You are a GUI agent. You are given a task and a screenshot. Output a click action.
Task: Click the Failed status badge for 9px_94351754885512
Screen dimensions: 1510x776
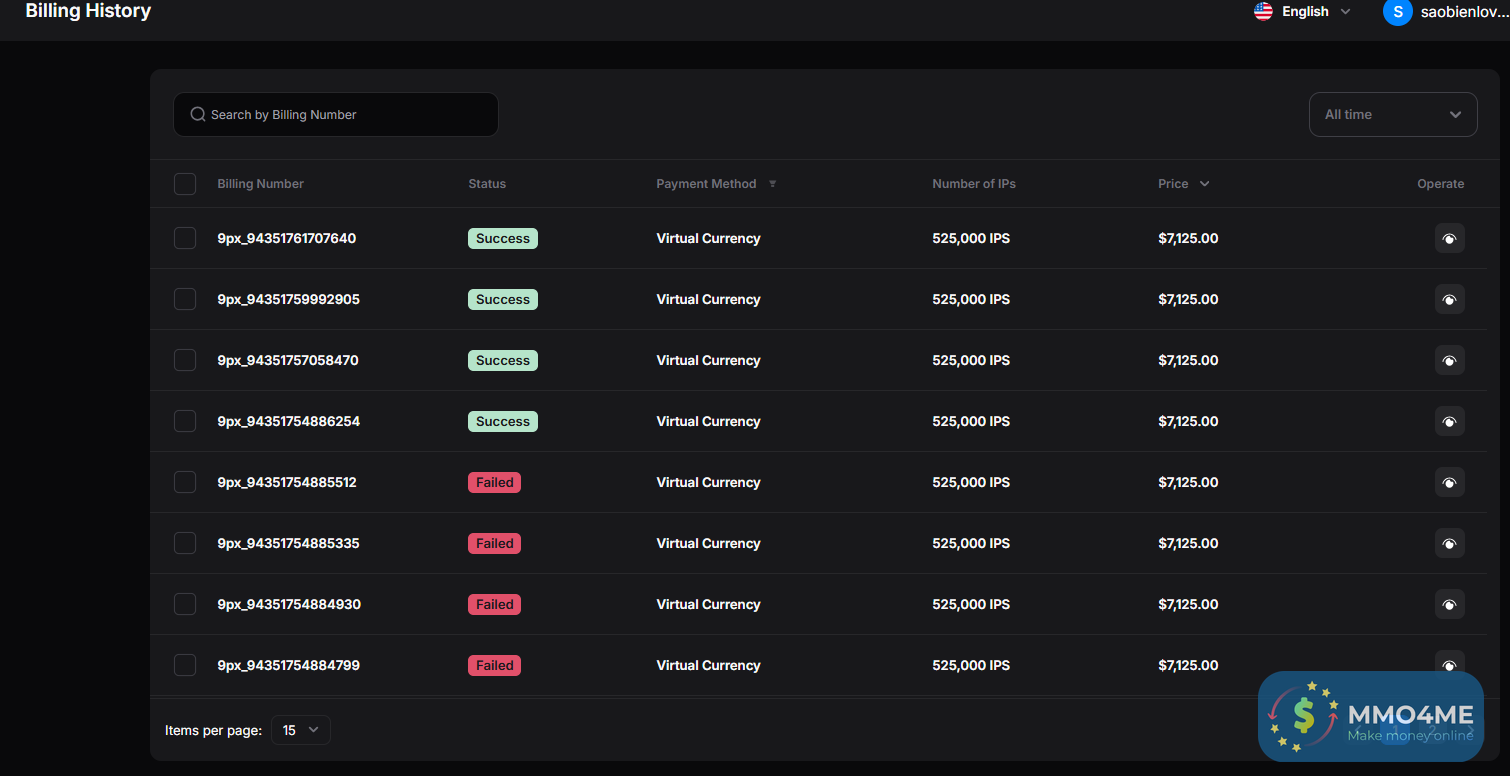tap(494, 482)
